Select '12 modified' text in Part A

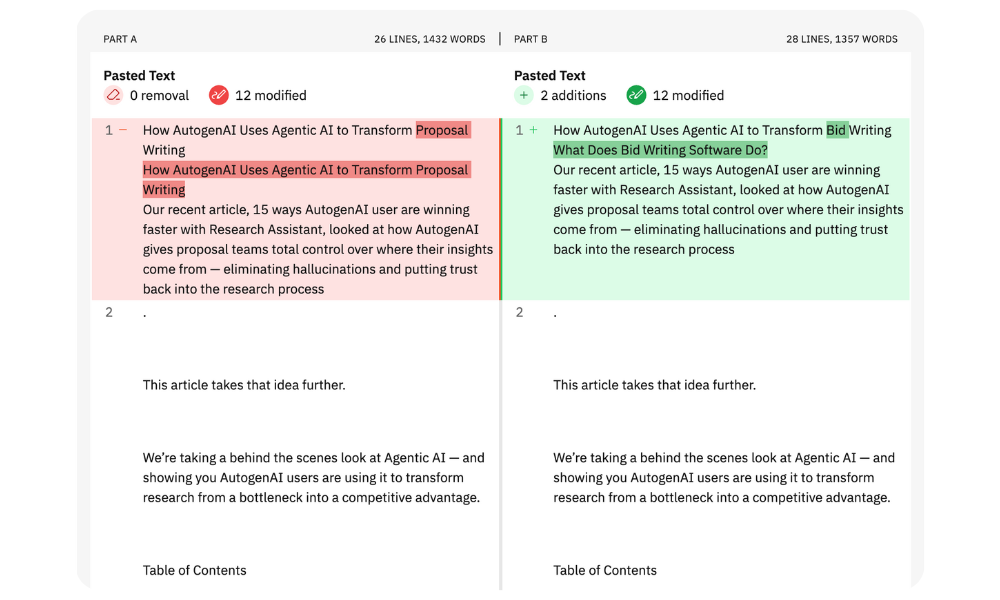[x=270, y=96]
